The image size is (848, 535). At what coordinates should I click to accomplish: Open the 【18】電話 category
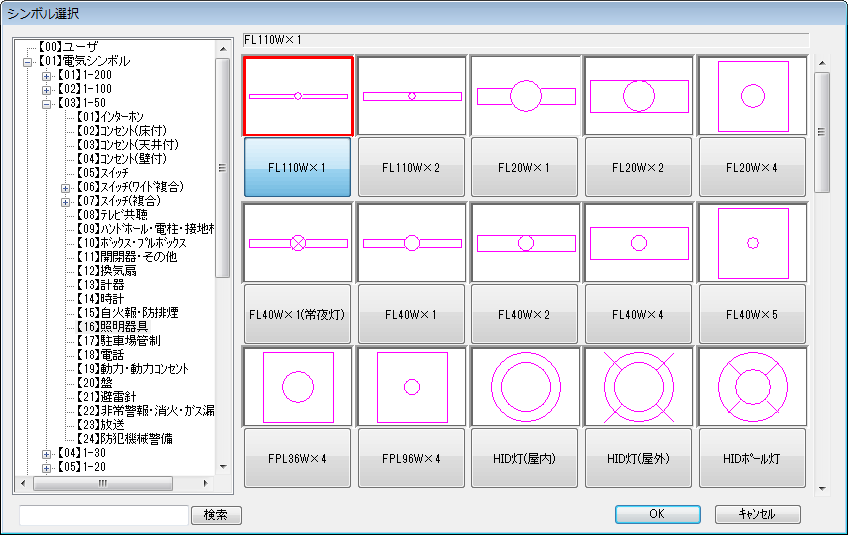(100, 355)
